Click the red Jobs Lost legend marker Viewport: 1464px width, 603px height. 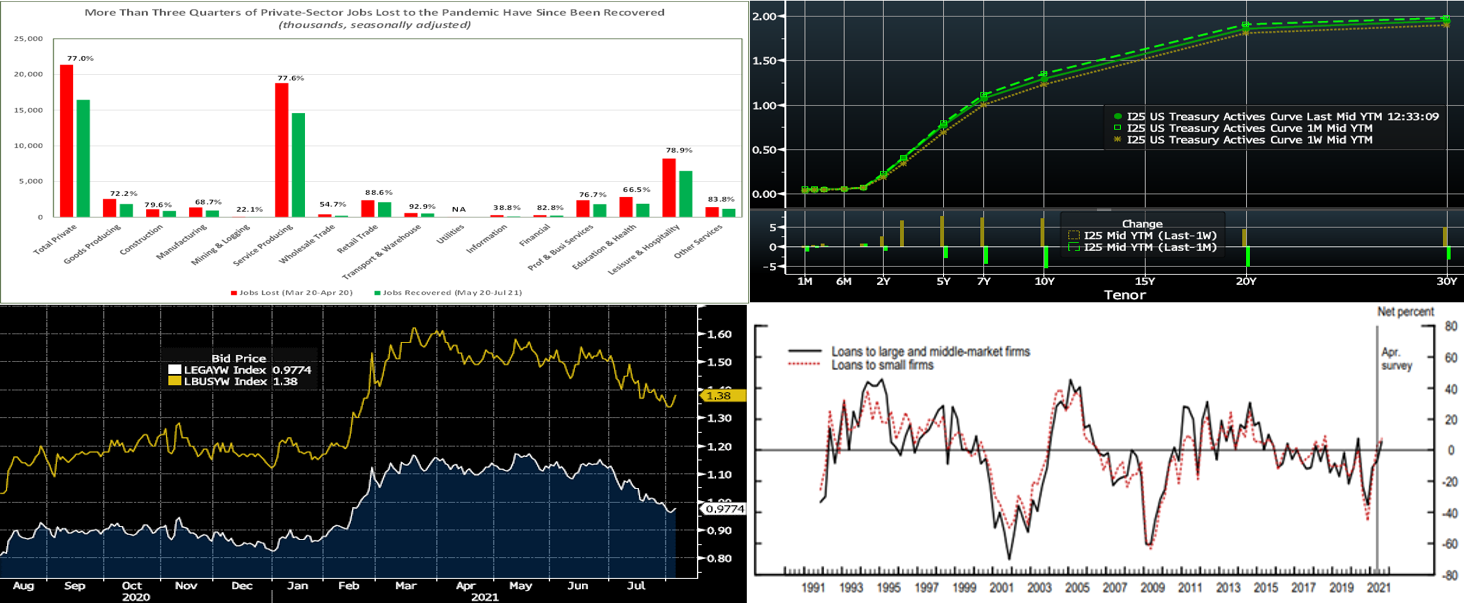coord(234,292)
